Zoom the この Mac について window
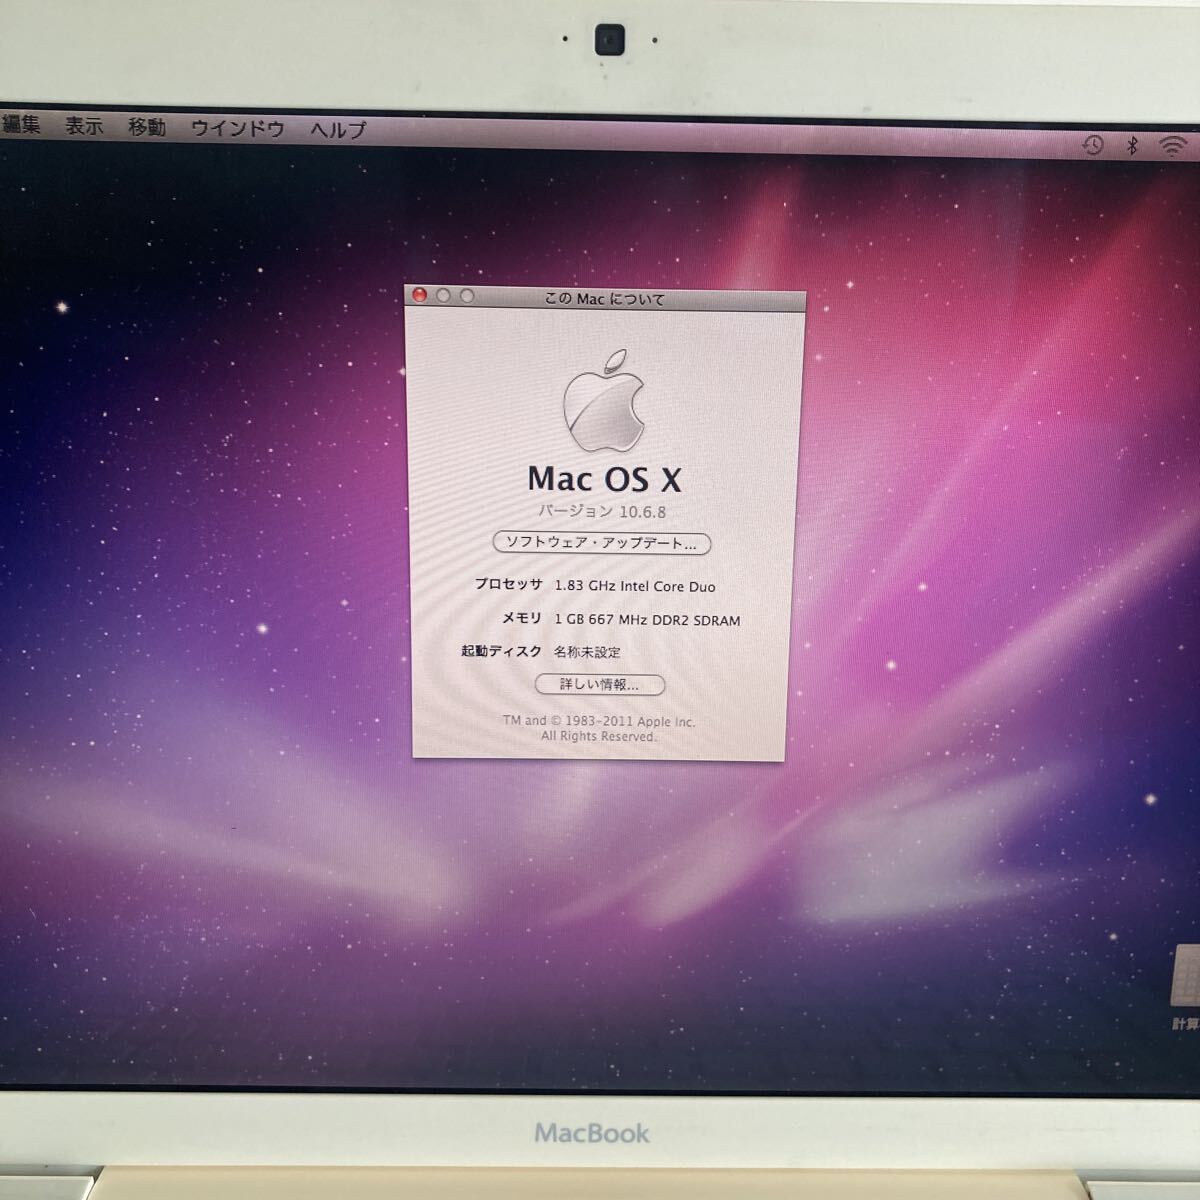 466,296
